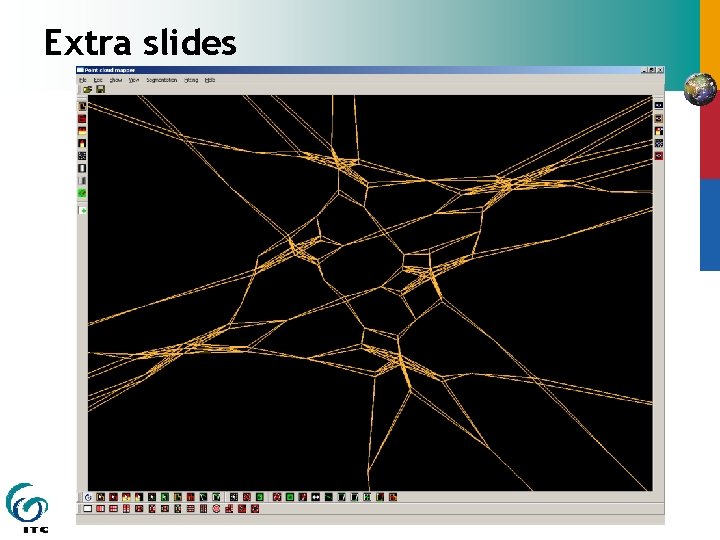Click the circular arrow refresh icon
The width and height of the screenshot is (720, 540).
(88, 497)
